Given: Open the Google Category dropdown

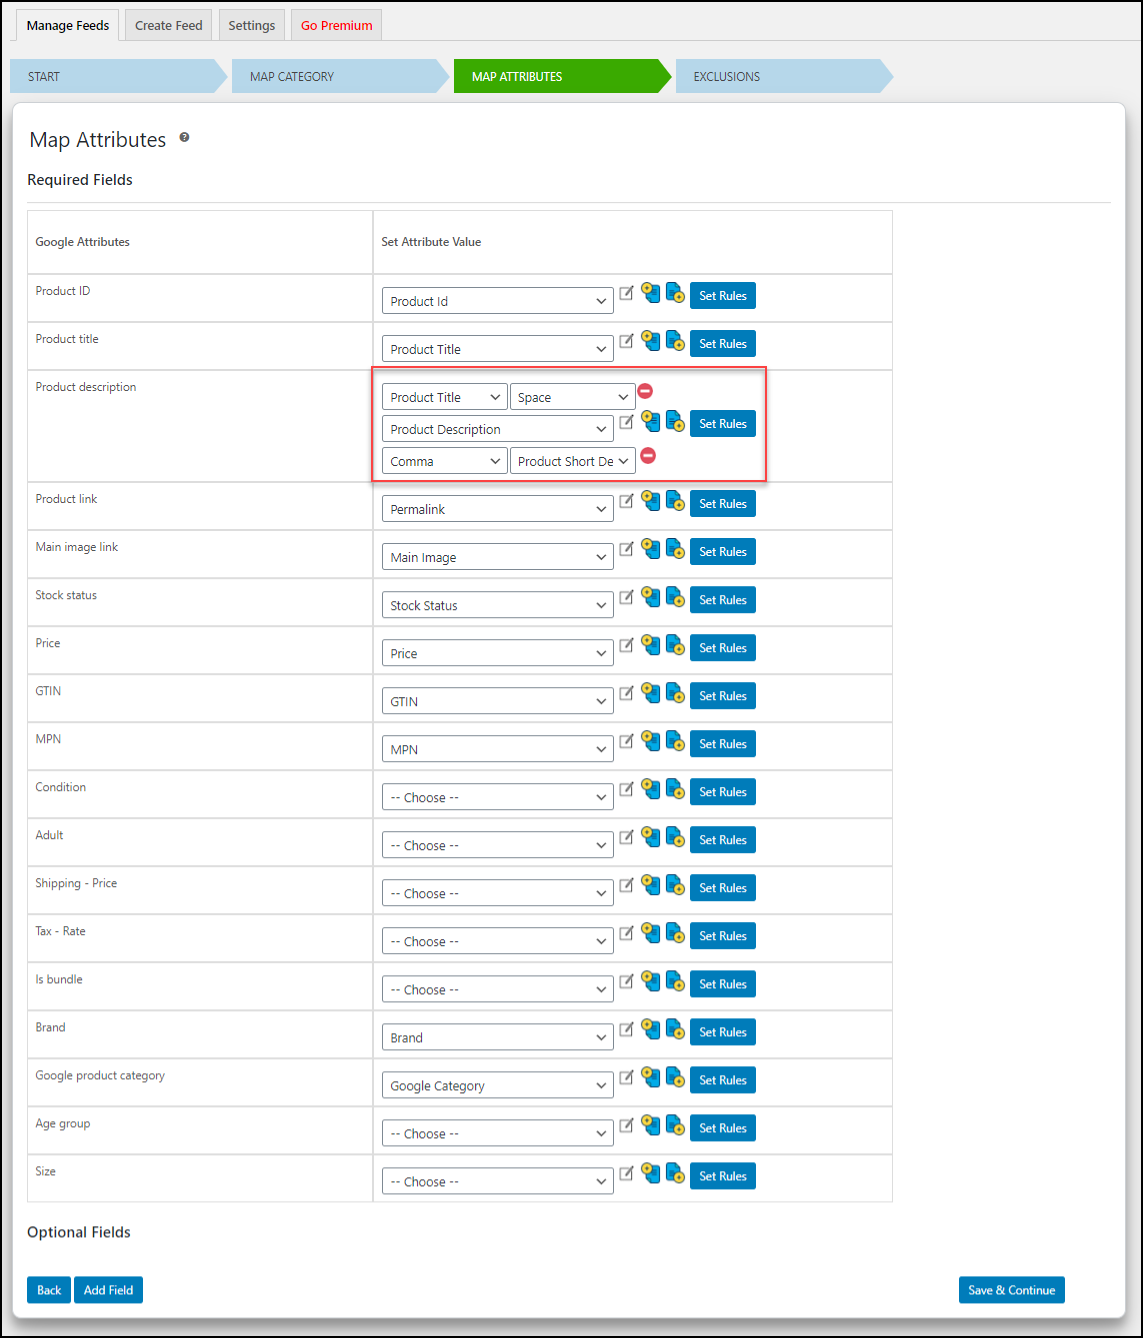Looking at the screenshot, I should pos(498,1085).
